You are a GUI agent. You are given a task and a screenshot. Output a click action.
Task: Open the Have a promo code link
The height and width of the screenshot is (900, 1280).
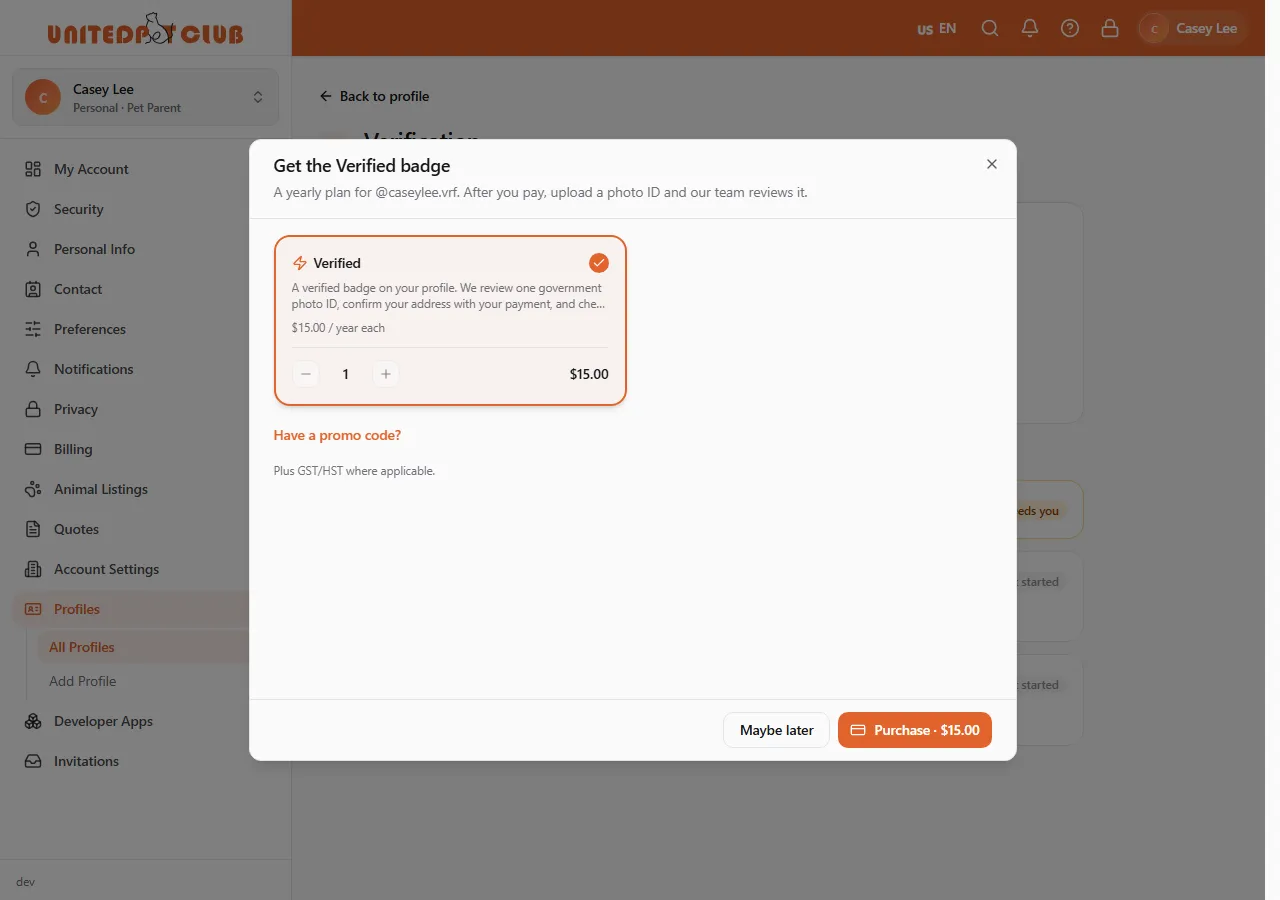point(337,435)
